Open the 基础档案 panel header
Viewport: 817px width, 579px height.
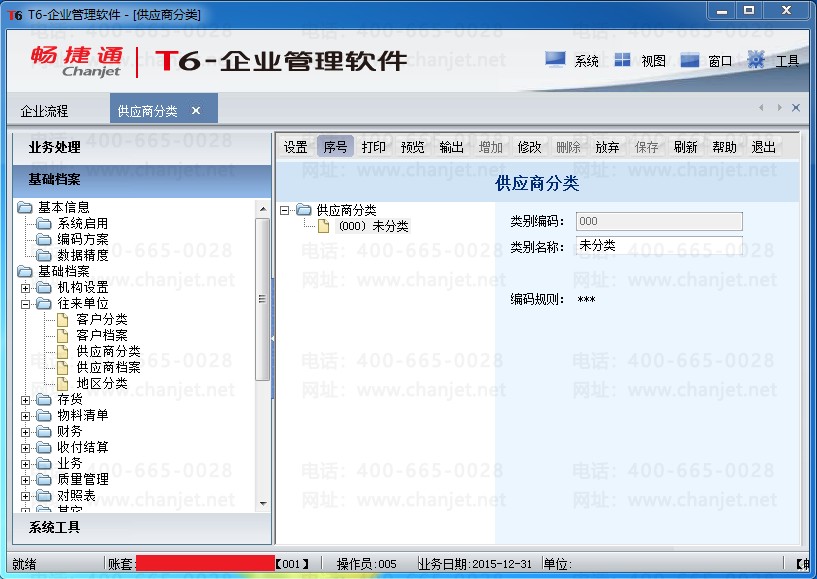[142, 180]
